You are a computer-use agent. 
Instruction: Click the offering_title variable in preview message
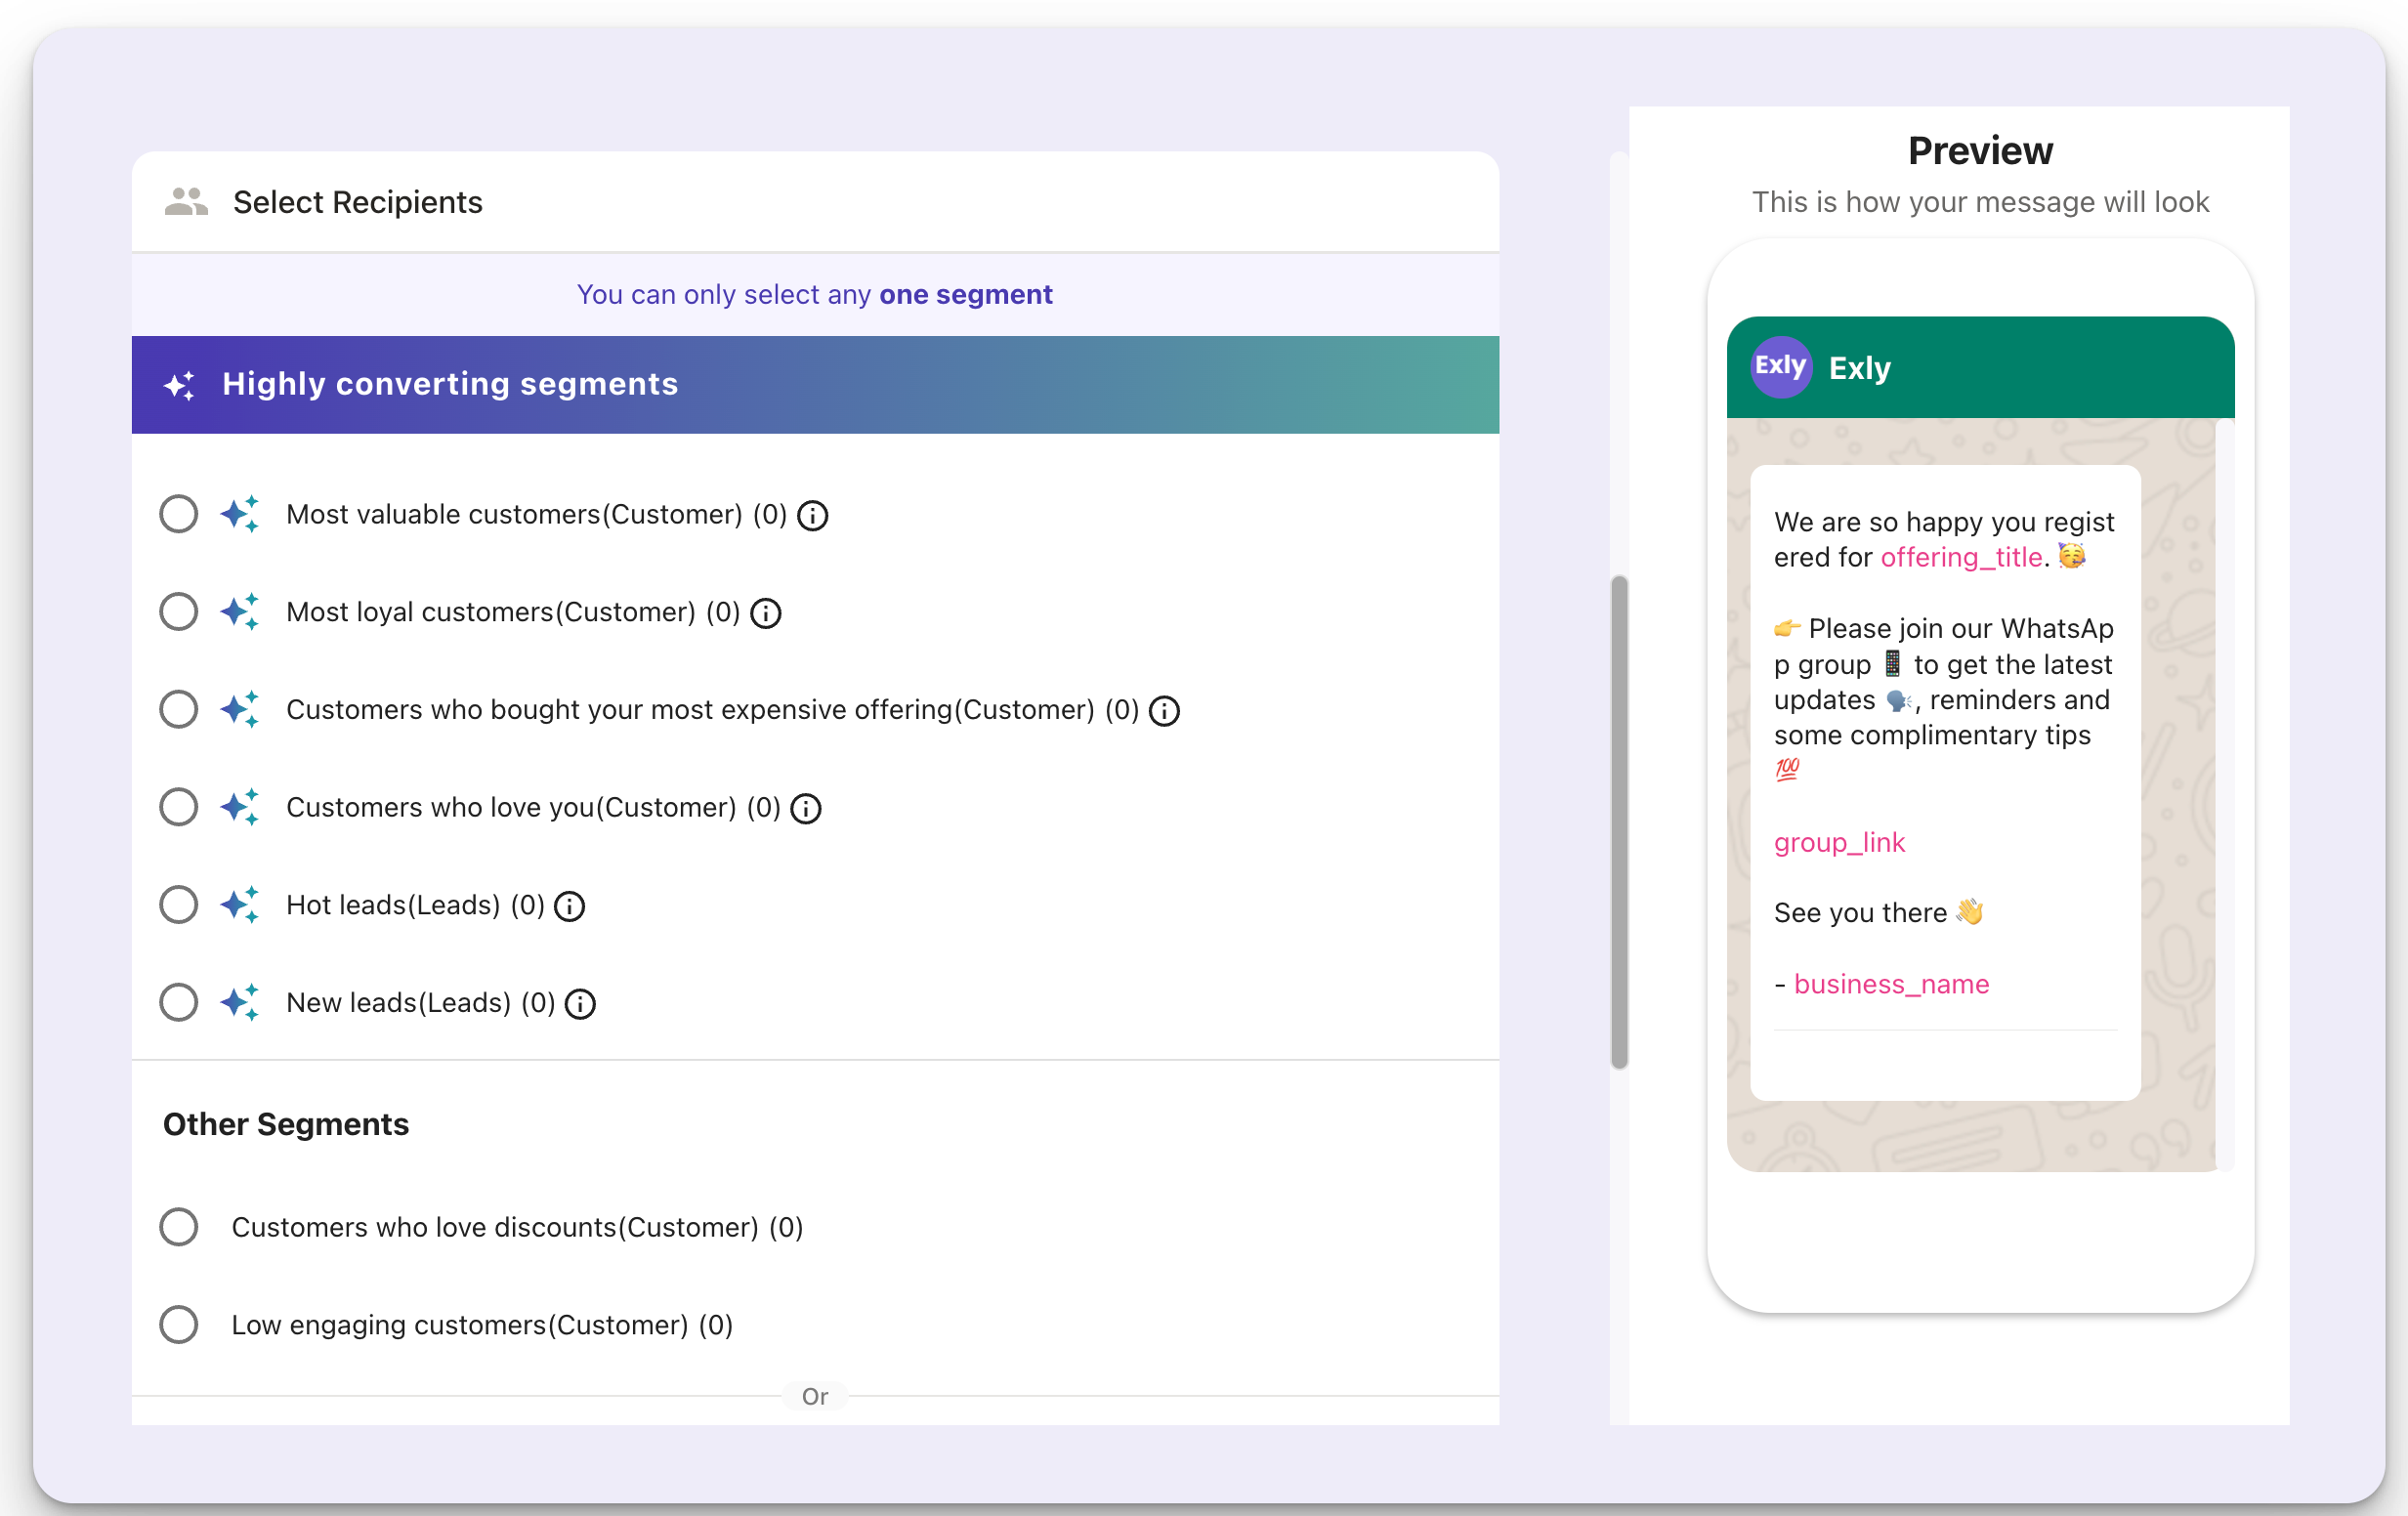pyautogui.click(x=1961, y=557)
